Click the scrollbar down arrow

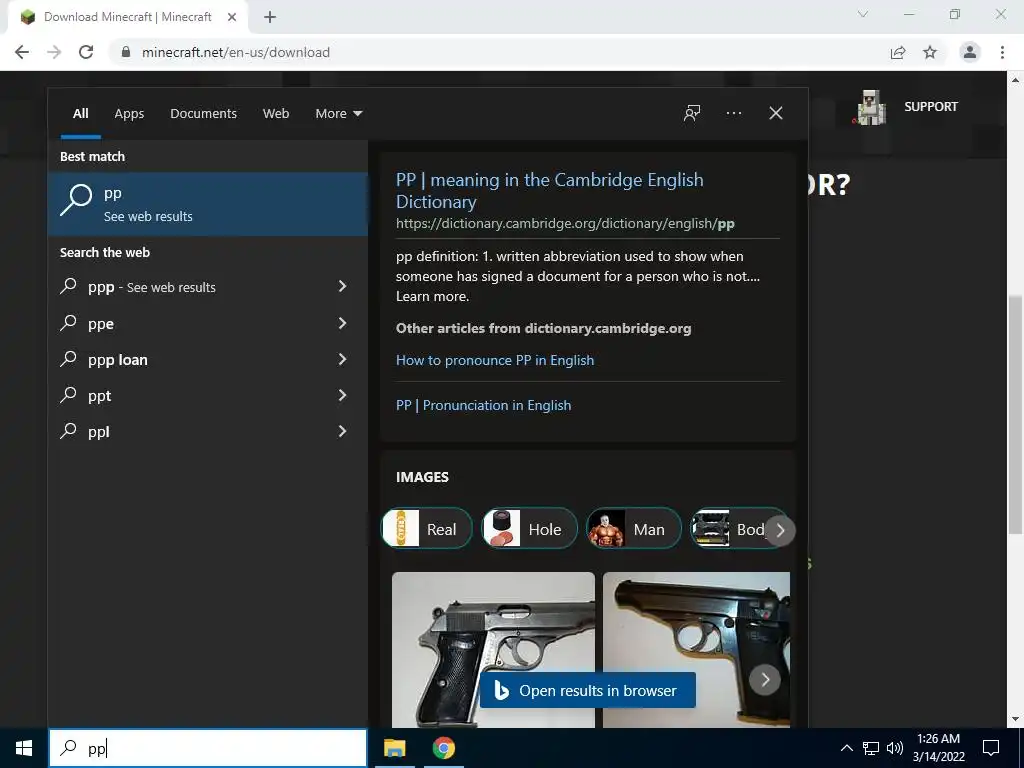pos(1015,720)
